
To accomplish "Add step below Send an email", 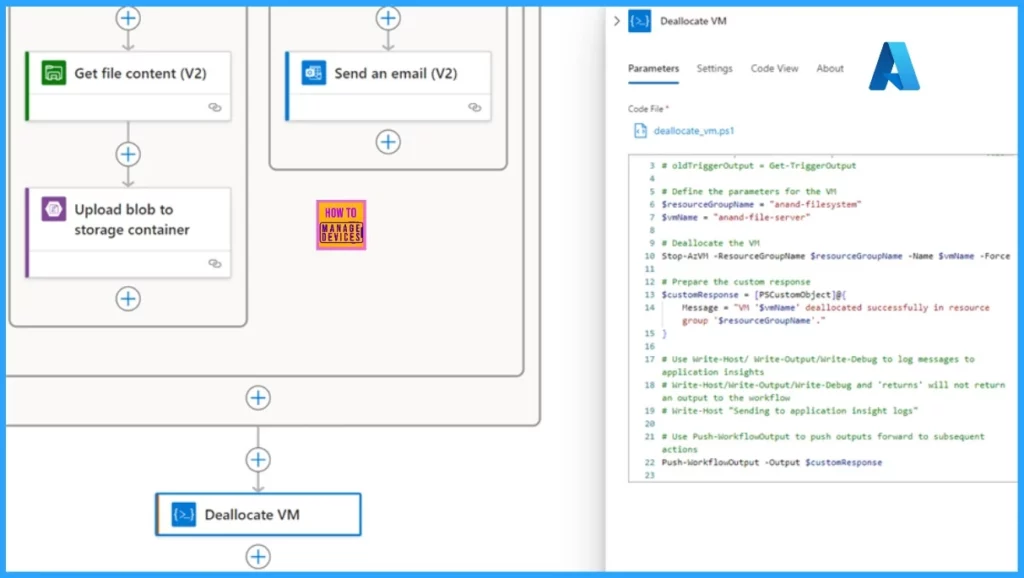I will (x=388, y=142).
